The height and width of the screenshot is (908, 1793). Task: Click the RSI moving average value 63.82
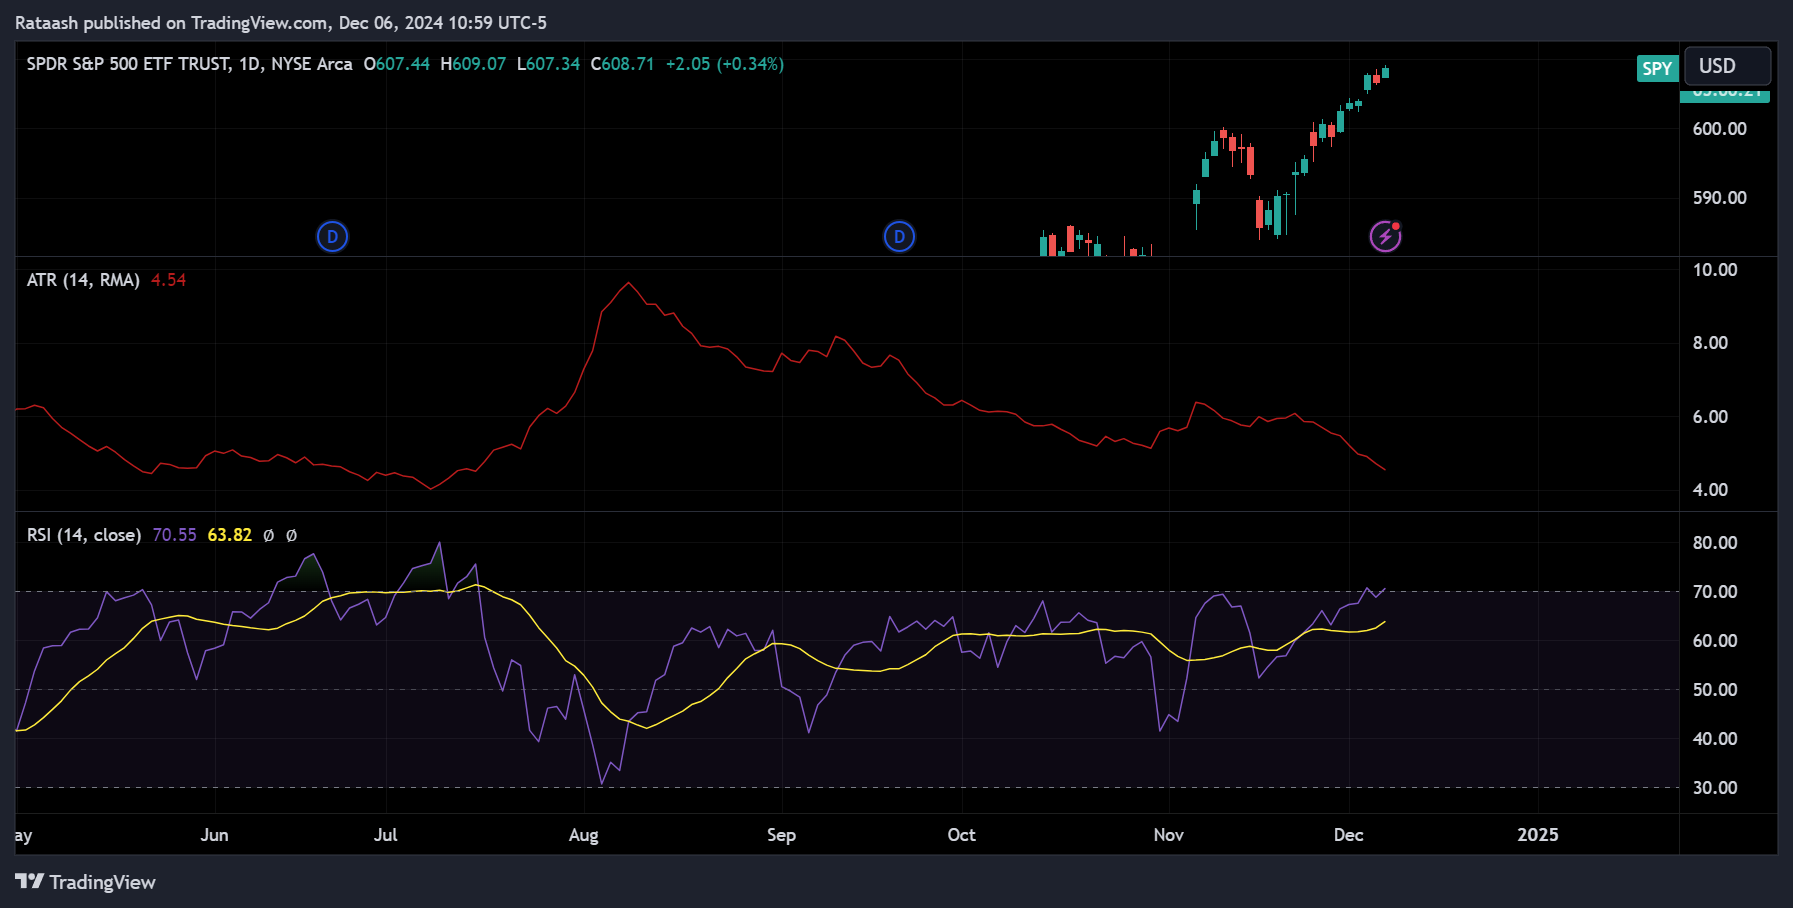pos(229,535)
